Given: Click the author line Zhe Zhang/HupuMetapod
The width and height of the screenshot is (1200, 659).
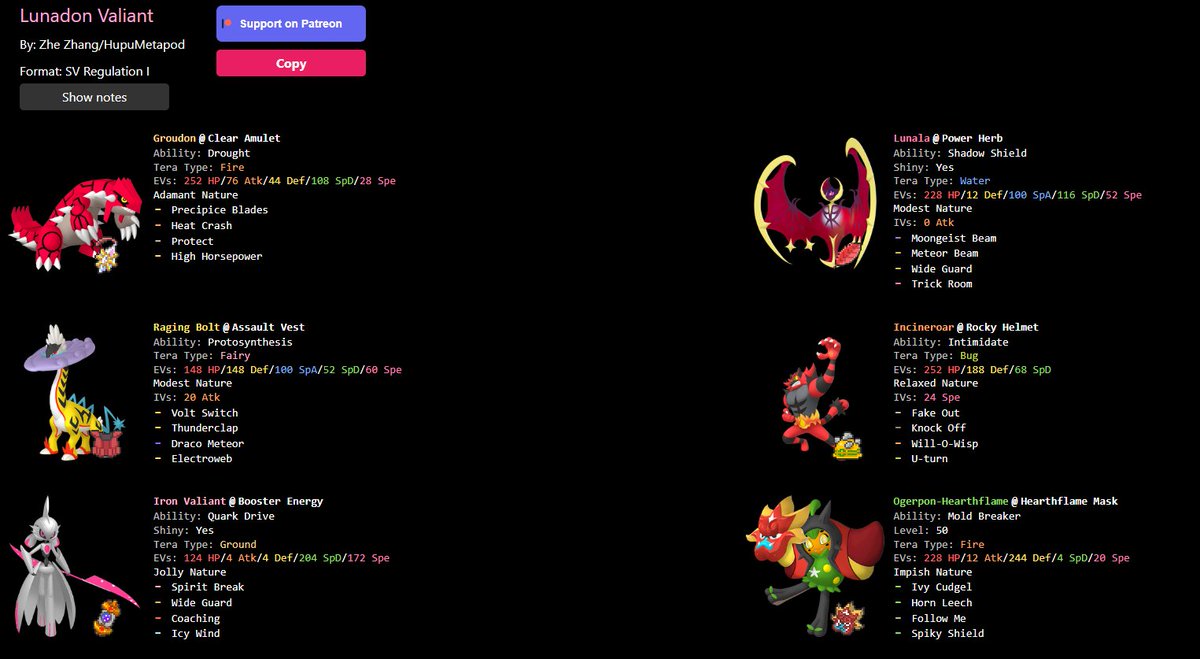Looking at the screenshot, I should [102, 45].
